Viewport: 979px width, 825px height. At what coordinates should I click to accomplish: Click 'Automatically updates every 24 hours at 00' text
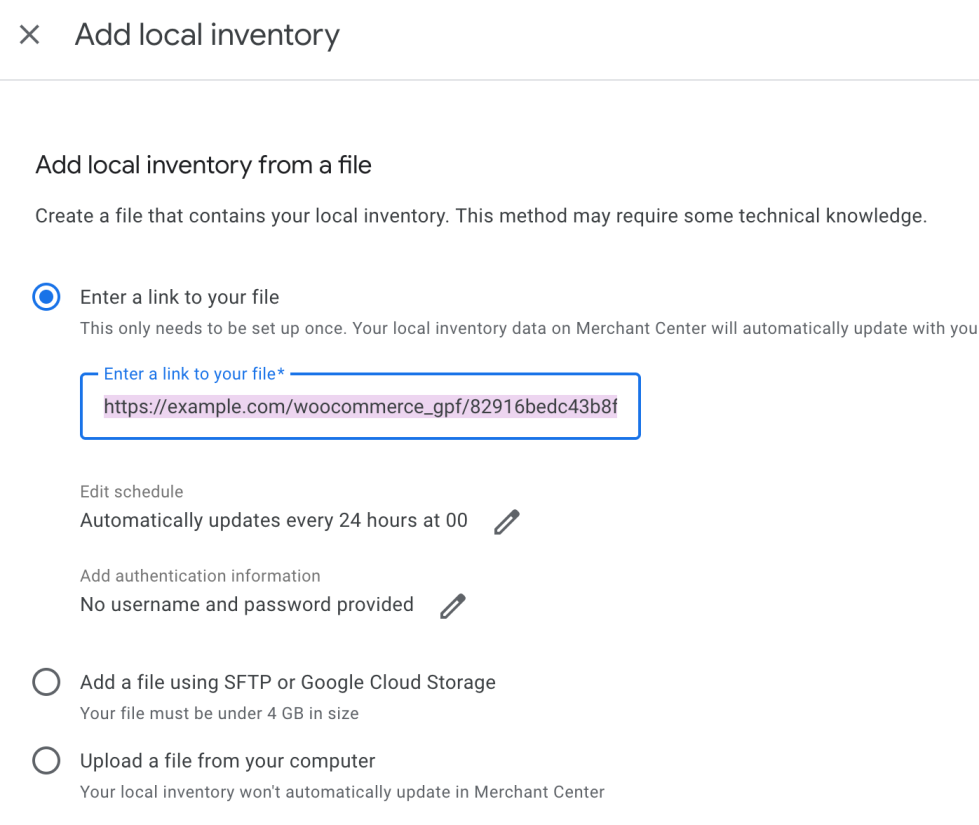pos(274,520)
